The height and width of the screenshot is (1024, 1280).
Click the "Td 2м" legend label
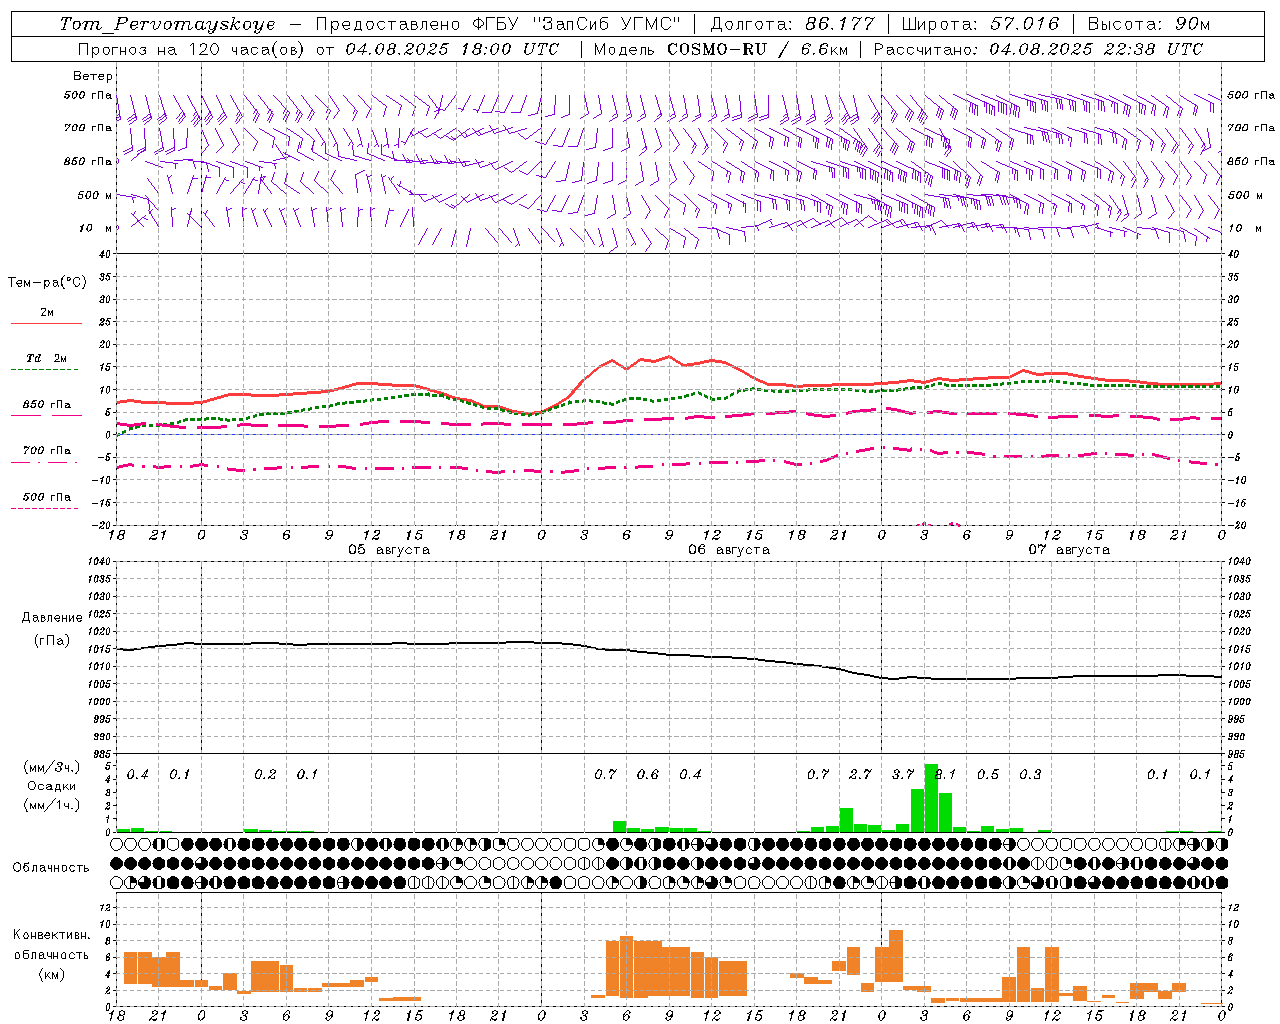(x=47, y=358)
